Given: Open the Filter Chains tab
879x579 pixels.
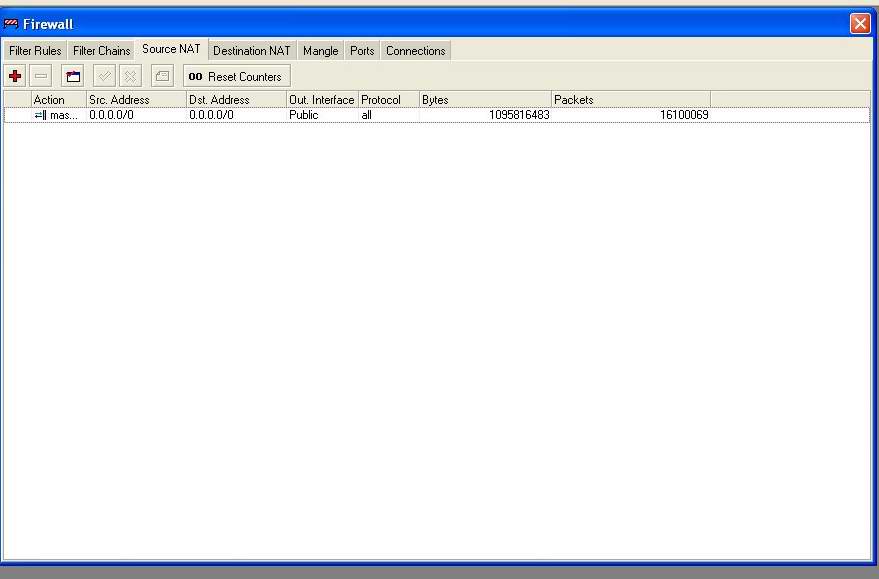Looking at the screenshot, I should [x=101, y=51].
